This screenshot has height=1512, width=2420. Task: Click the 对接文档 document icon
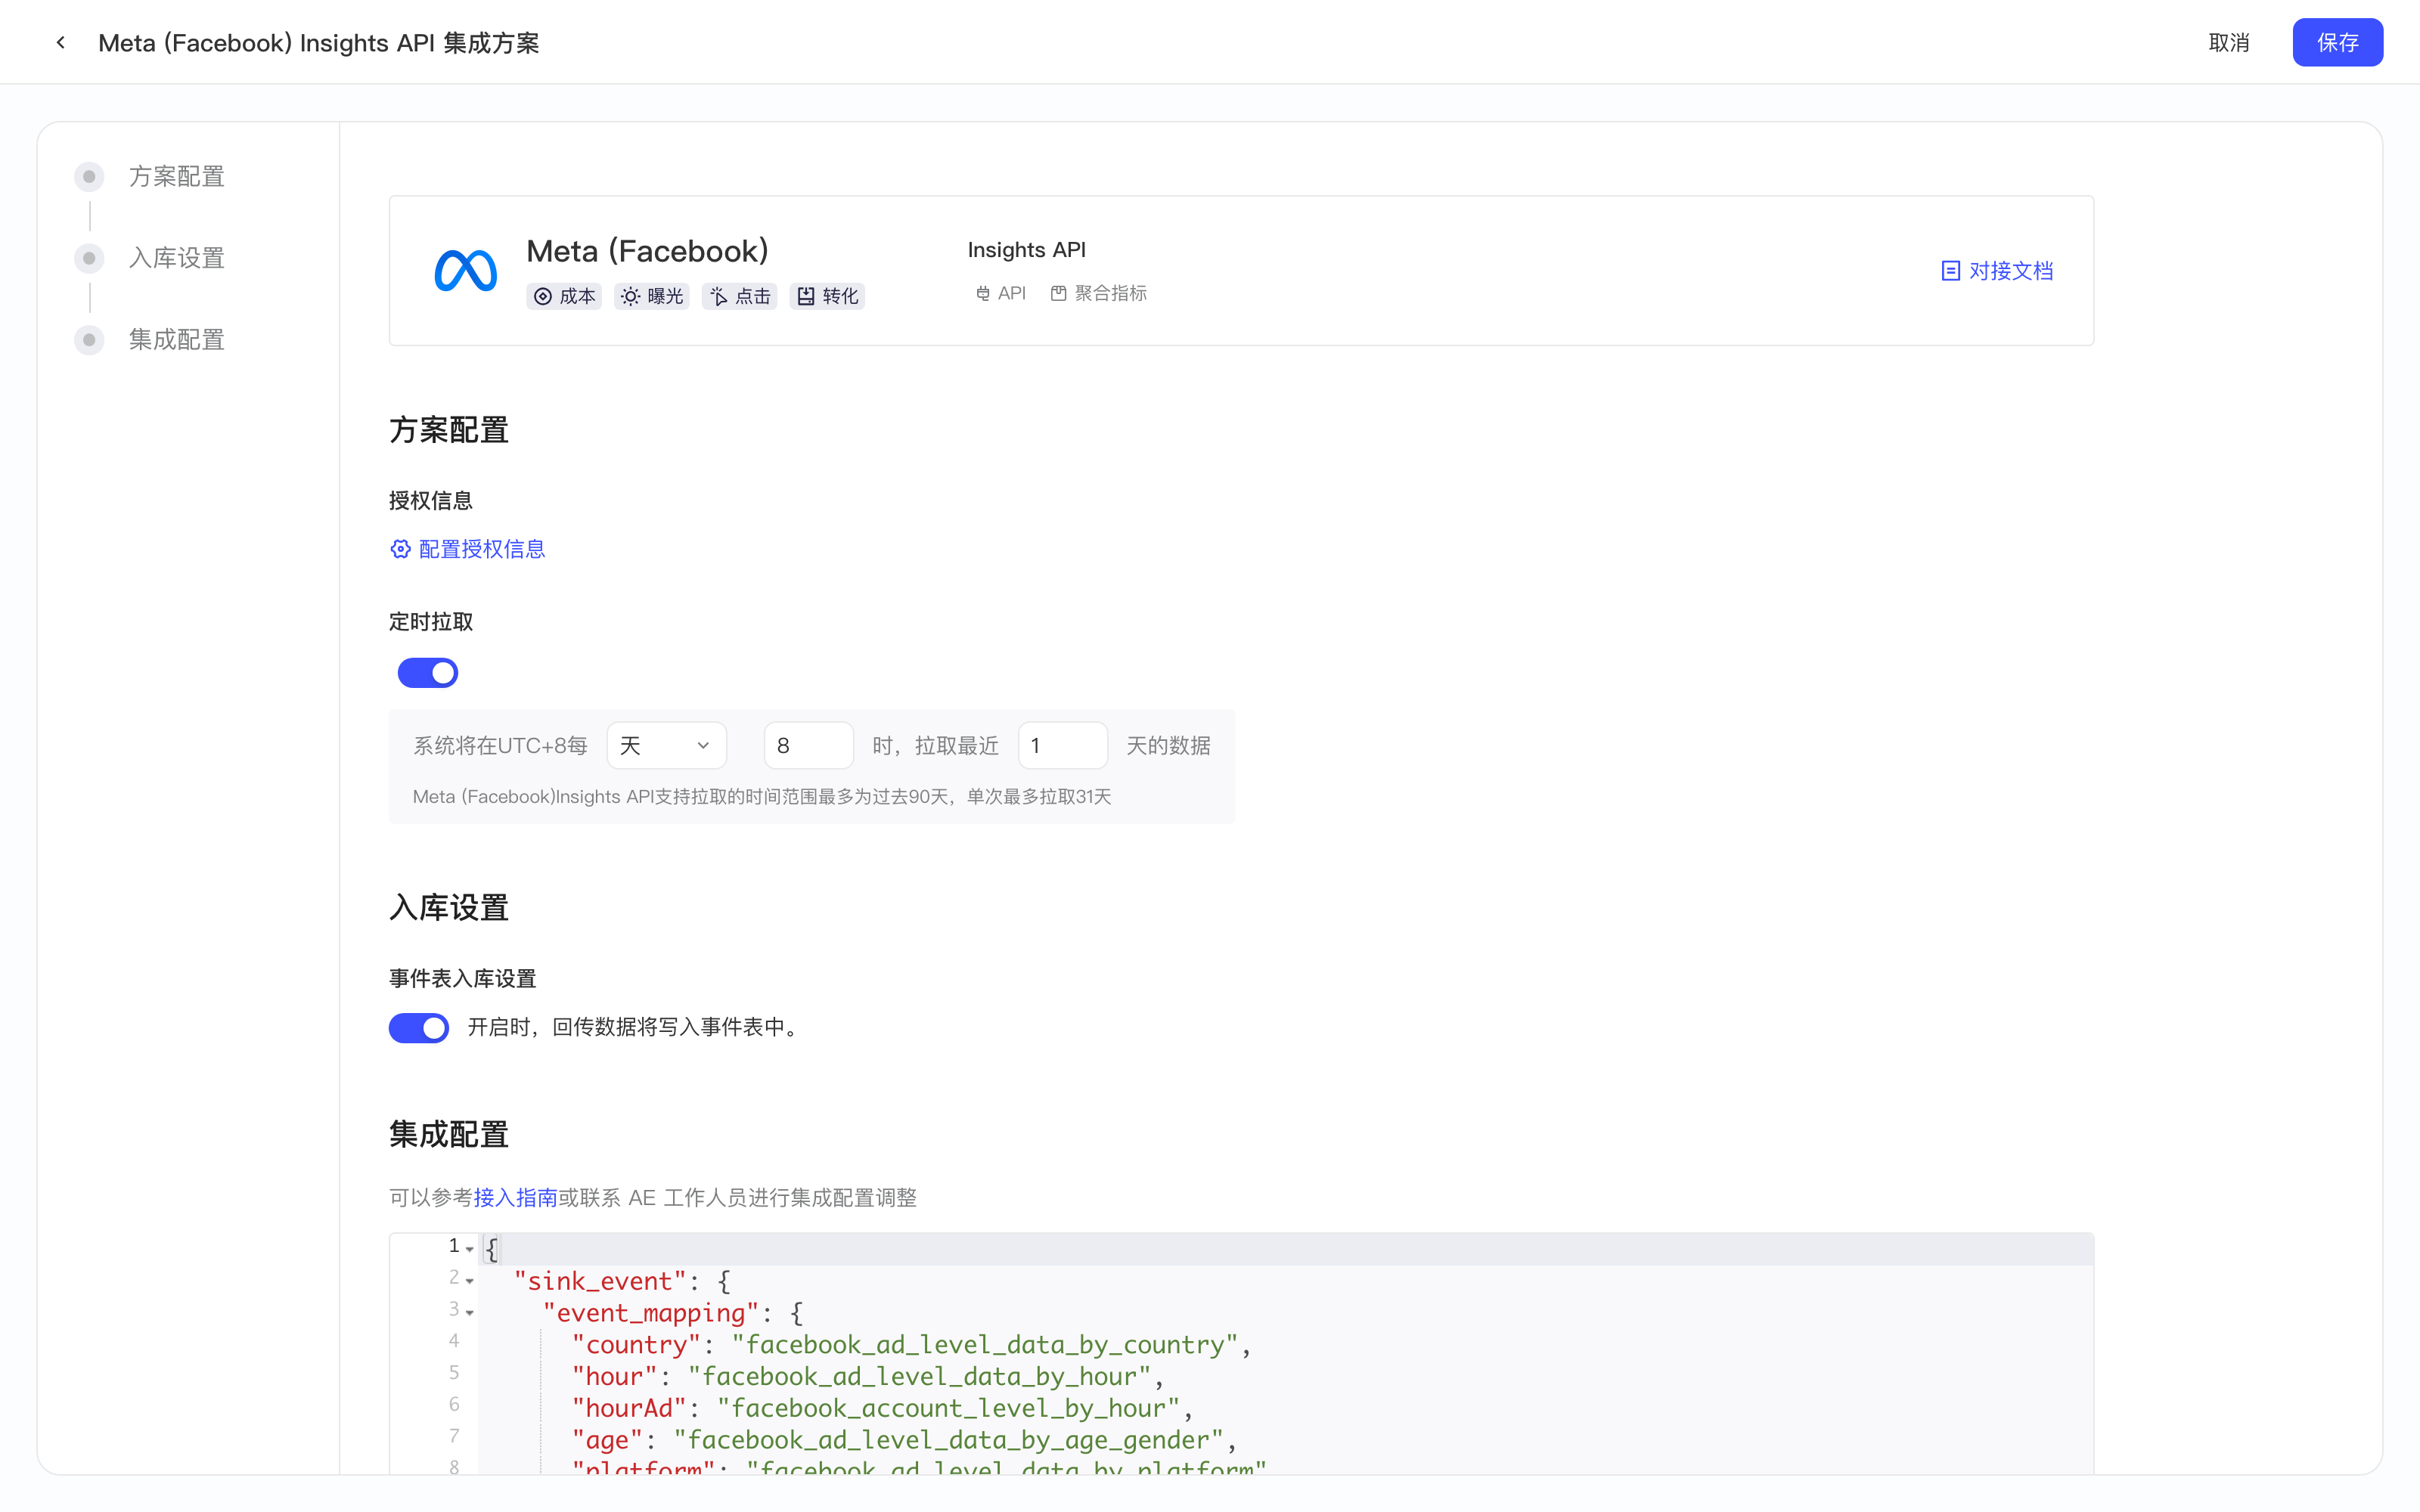pyautogui.click(x=1950, y=271)
